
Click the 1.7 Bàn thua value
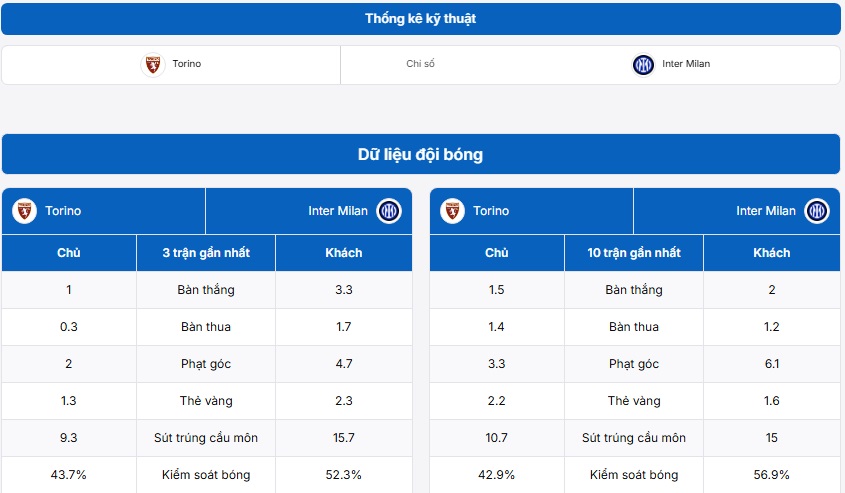coord(344,327)
